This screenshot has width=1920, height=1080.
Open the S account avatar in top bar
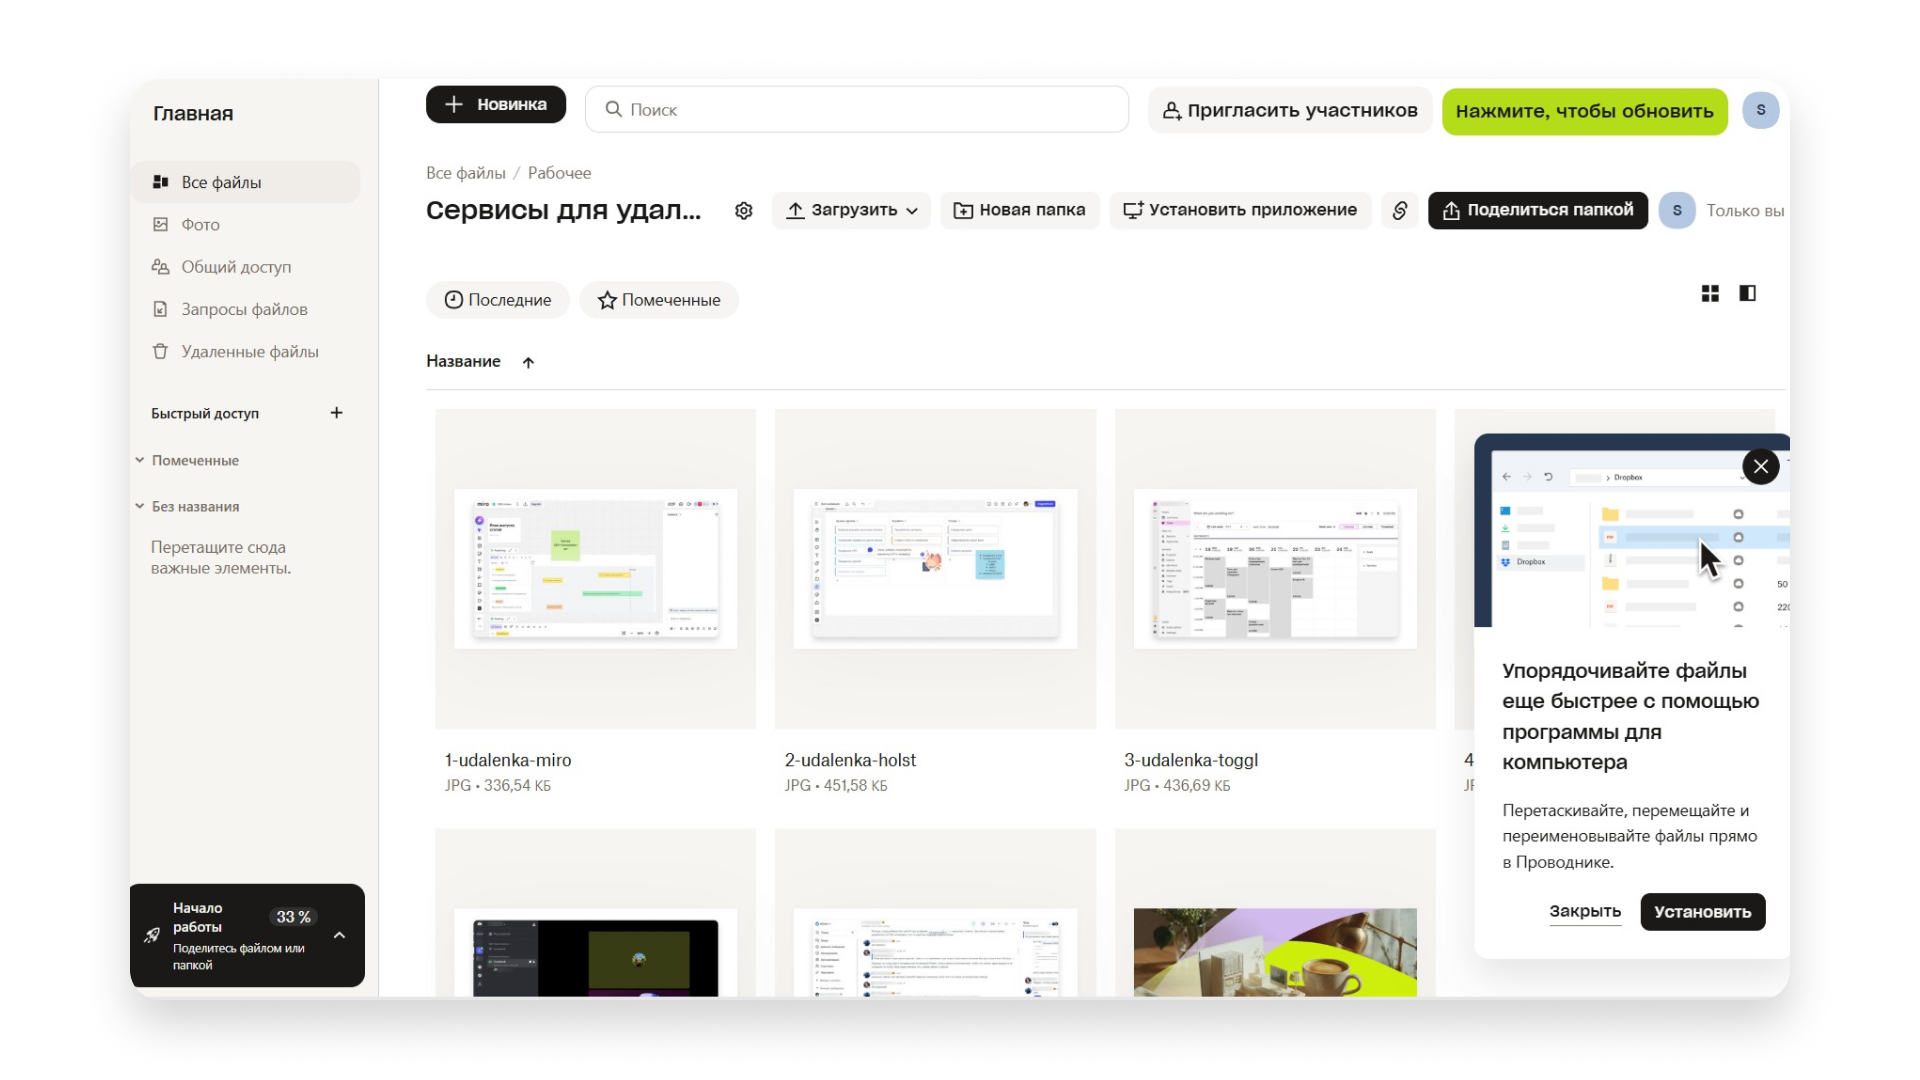[1760, 110]
